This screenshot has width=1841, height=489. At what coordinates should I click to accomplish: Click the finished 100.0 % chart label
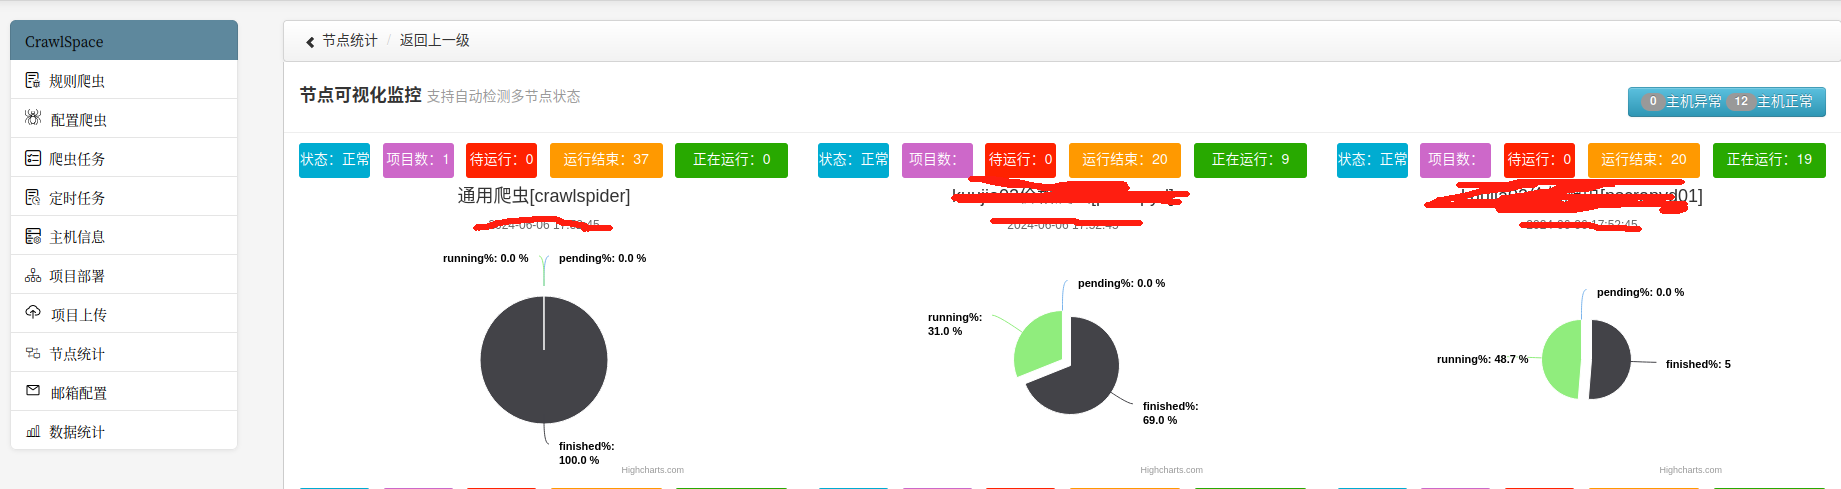pos(586,453)
